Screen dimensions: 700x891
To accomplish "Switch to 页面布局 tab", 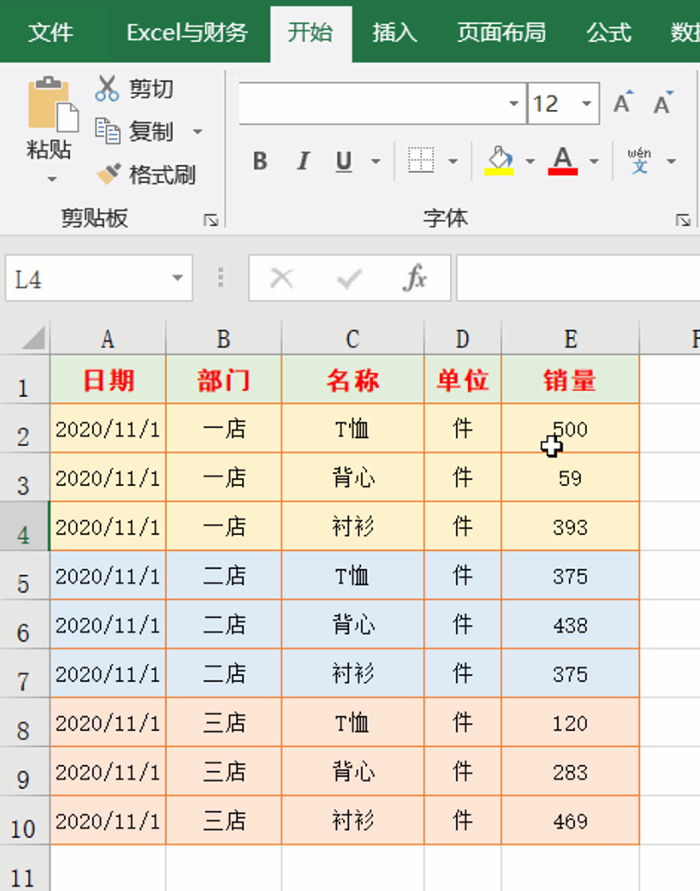I will point(502,32).
